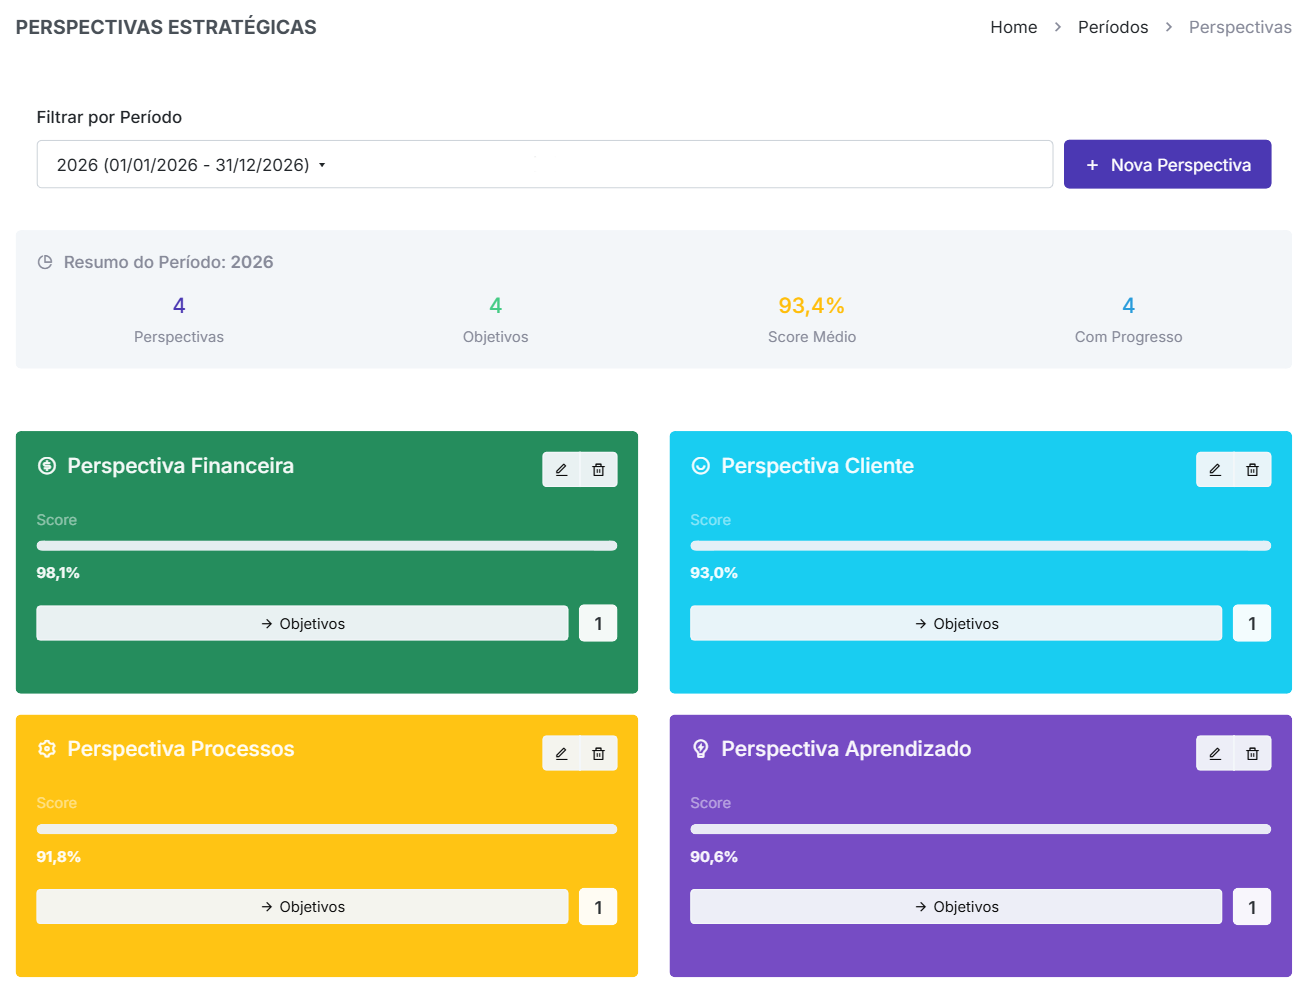This screenshot has height=998, width=1307.
Task: Click the objective count badge in Perspectiva Aprendizado
Action: click(x=1252, y=907)
